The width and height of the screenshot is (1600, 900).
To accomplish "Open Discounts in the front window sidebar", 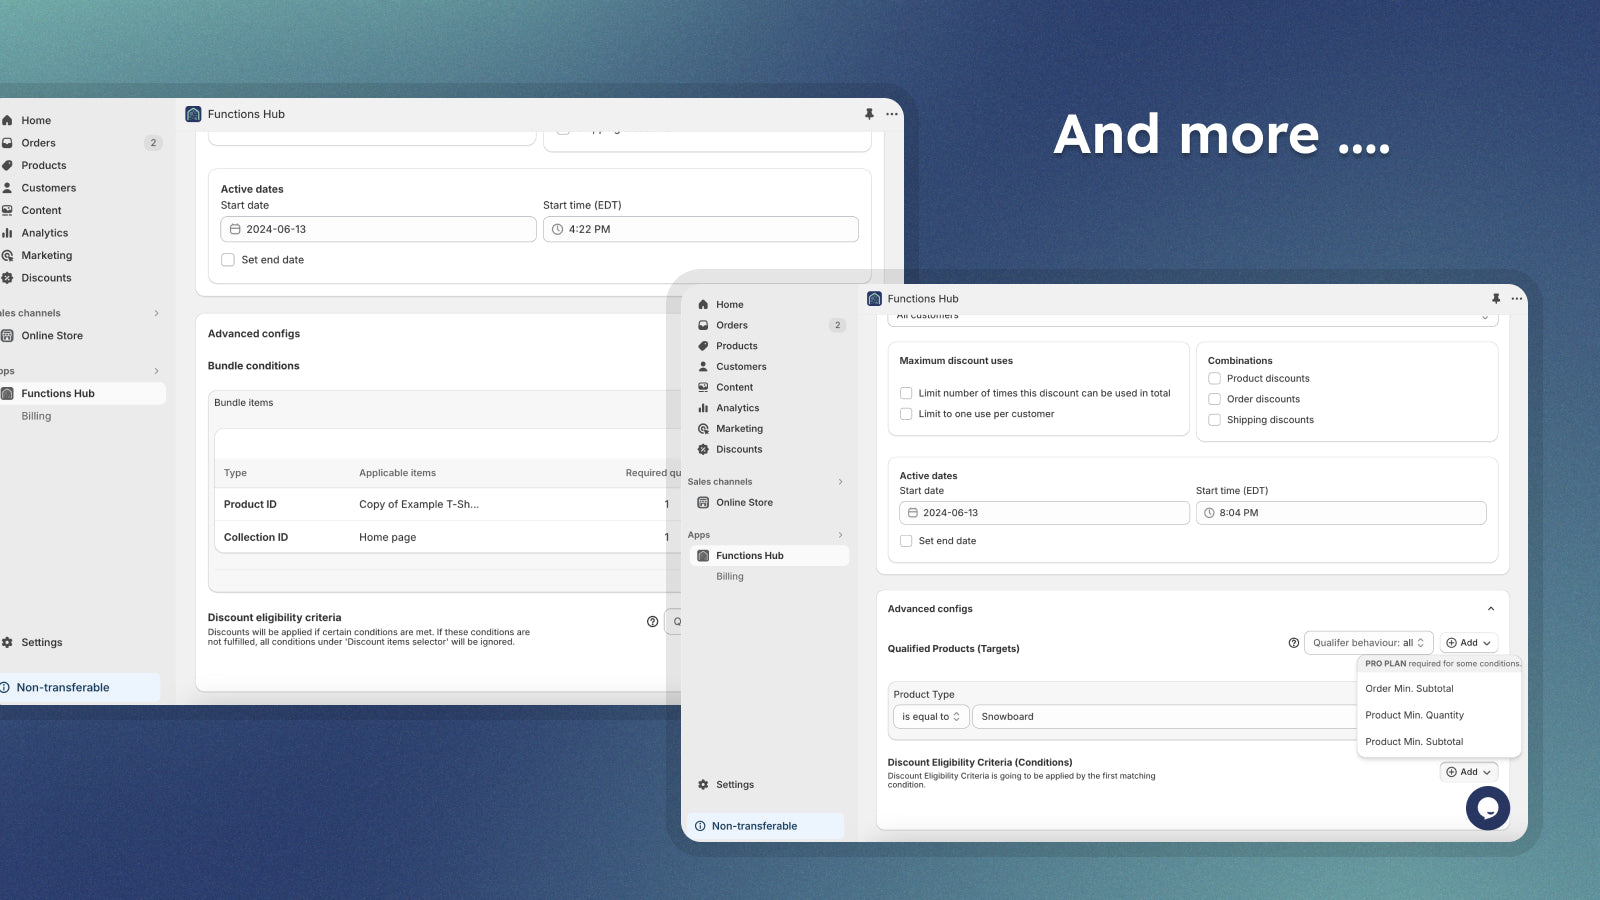I will point(738,450).
